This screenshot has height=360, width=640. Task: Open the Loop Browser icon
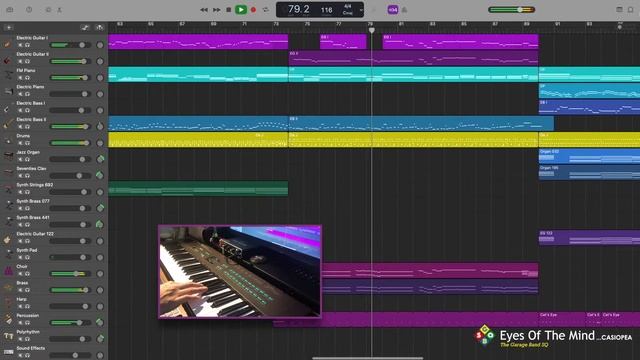click(631, 9)
